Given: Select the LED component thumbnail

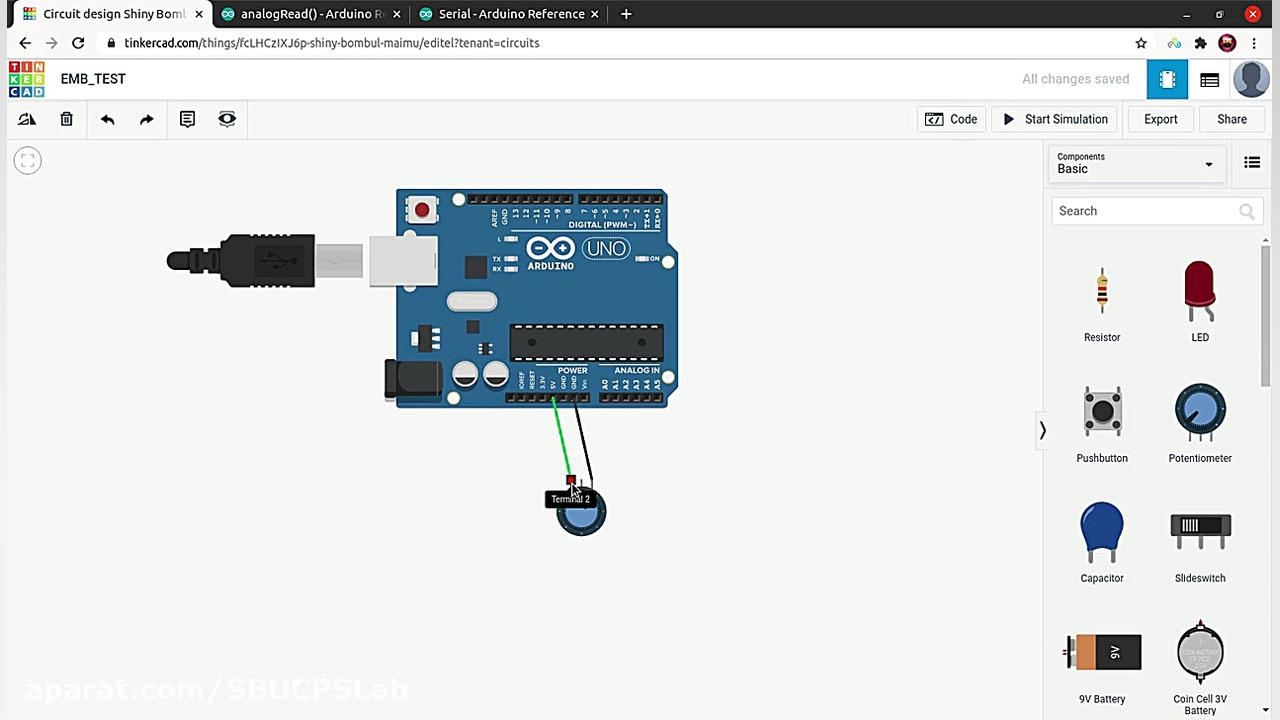Looking at the screenshot, I should [x=1199, y=294].
